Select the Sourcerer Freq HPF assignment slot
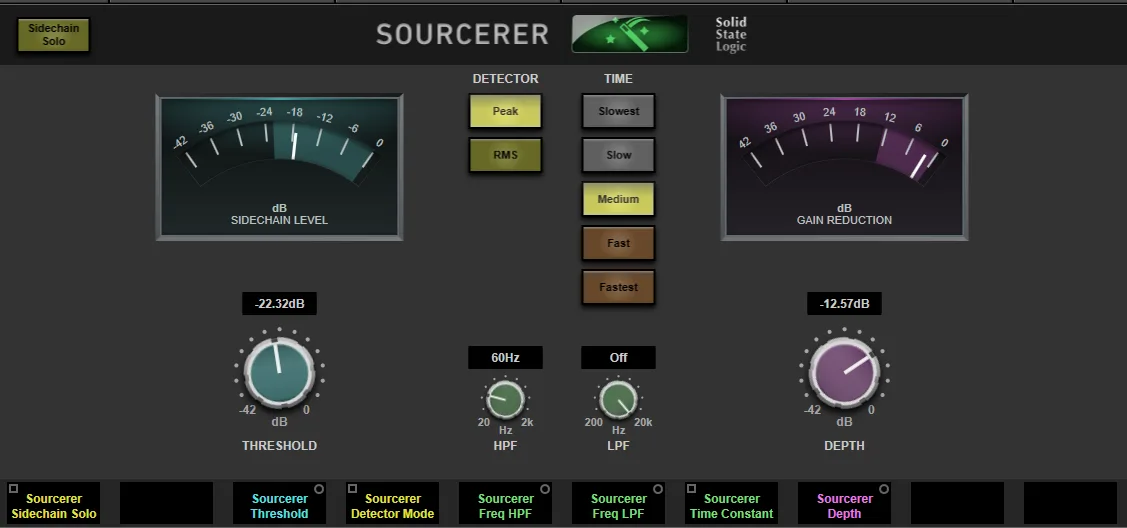The height and width of the screenshot is (528, 1127). tap(505, 503)
